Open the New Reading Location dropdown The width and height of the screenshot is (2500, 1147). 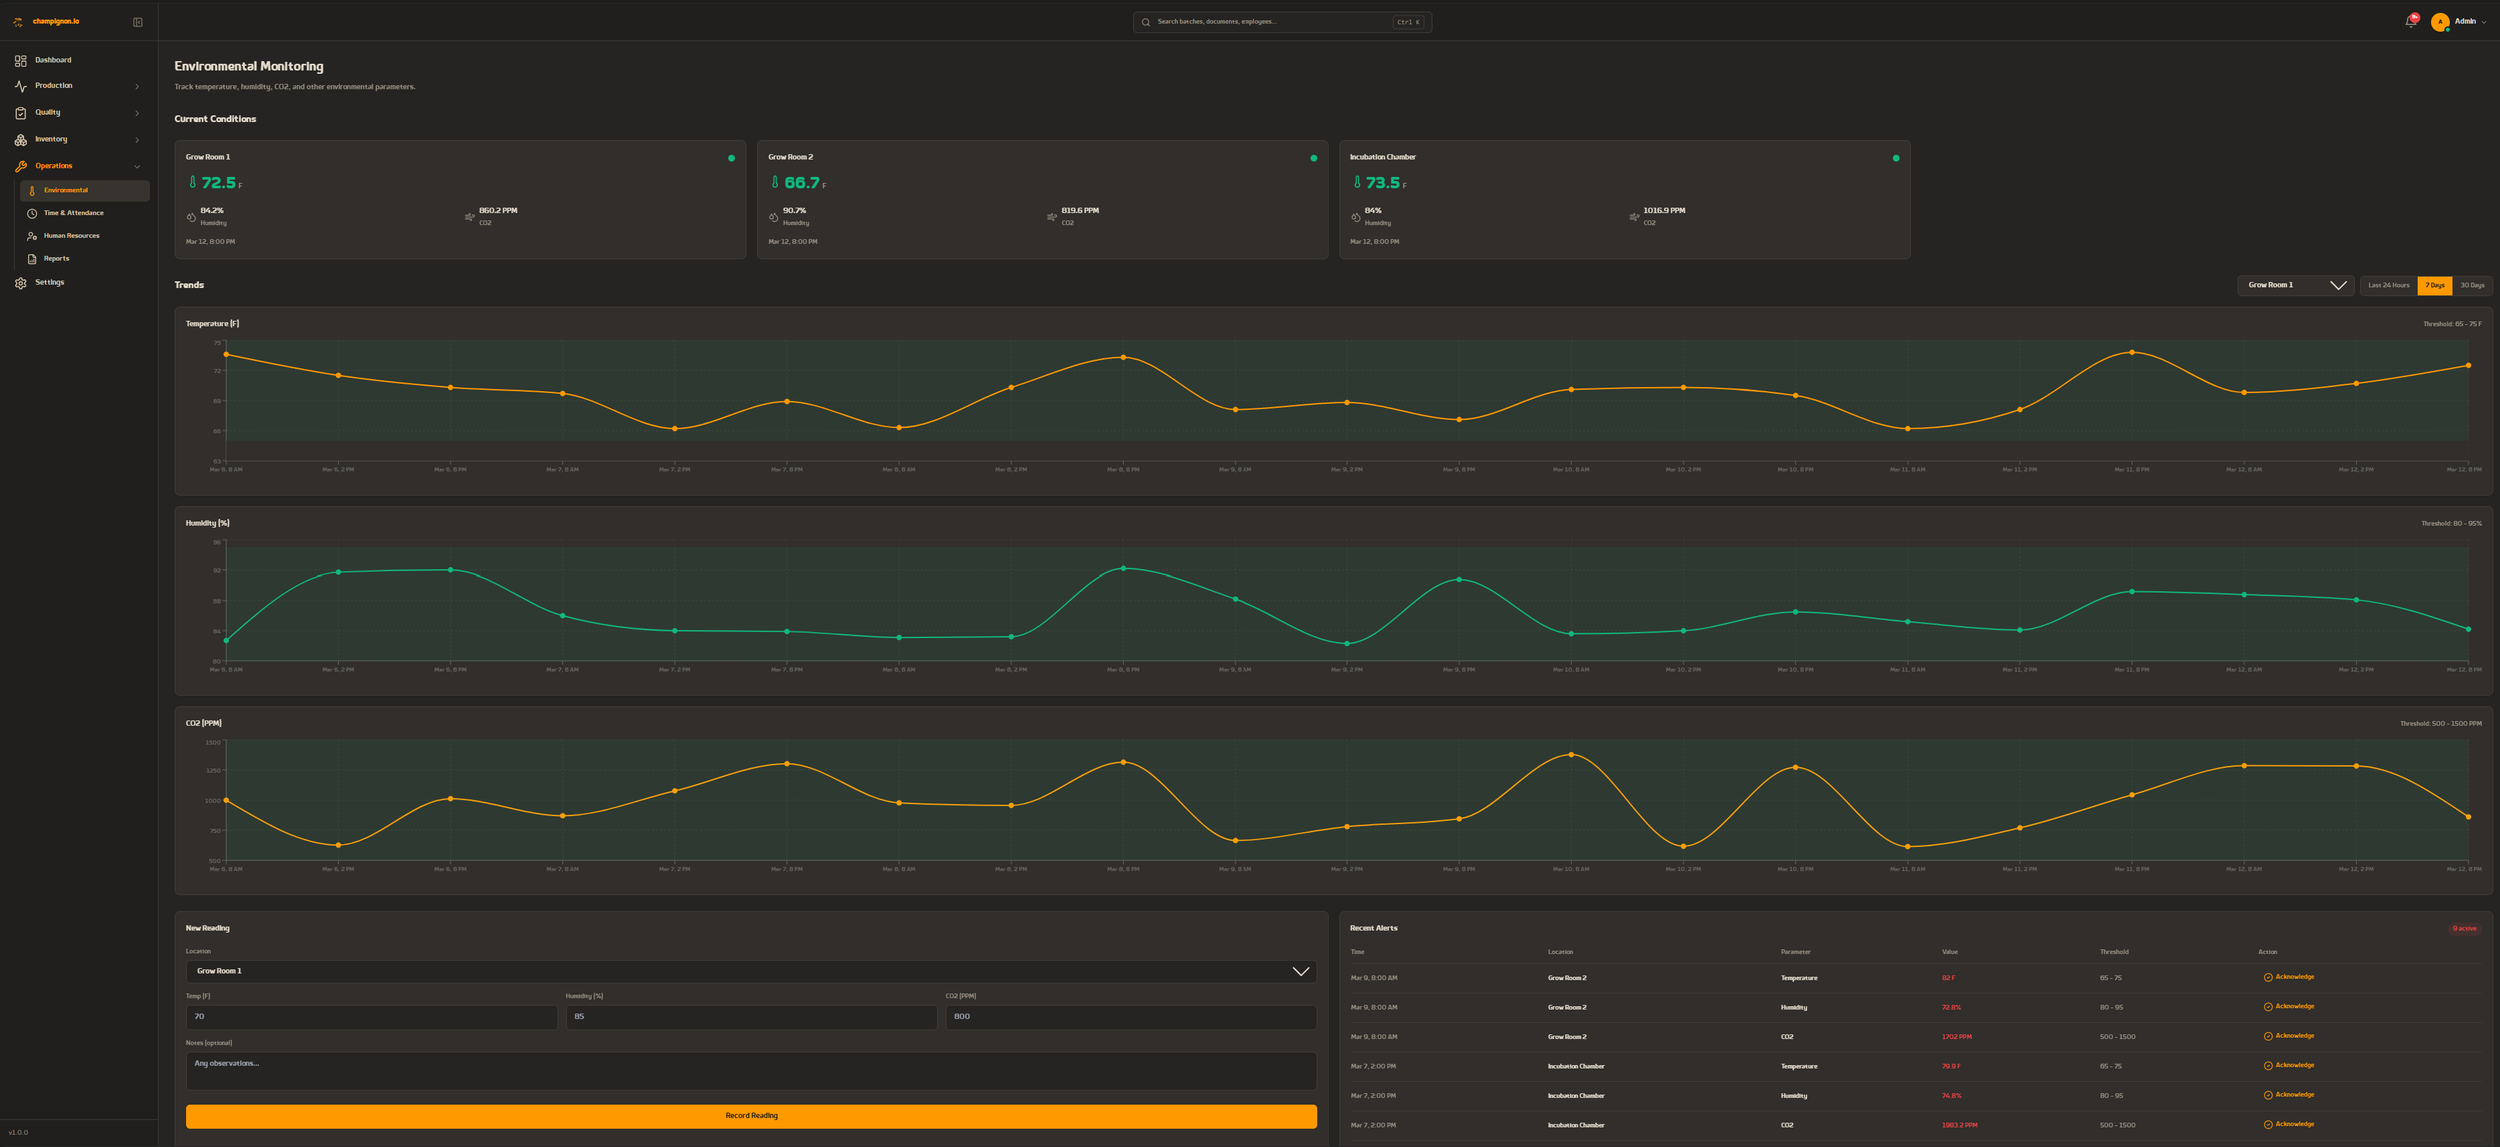click(x=750, y=971)
